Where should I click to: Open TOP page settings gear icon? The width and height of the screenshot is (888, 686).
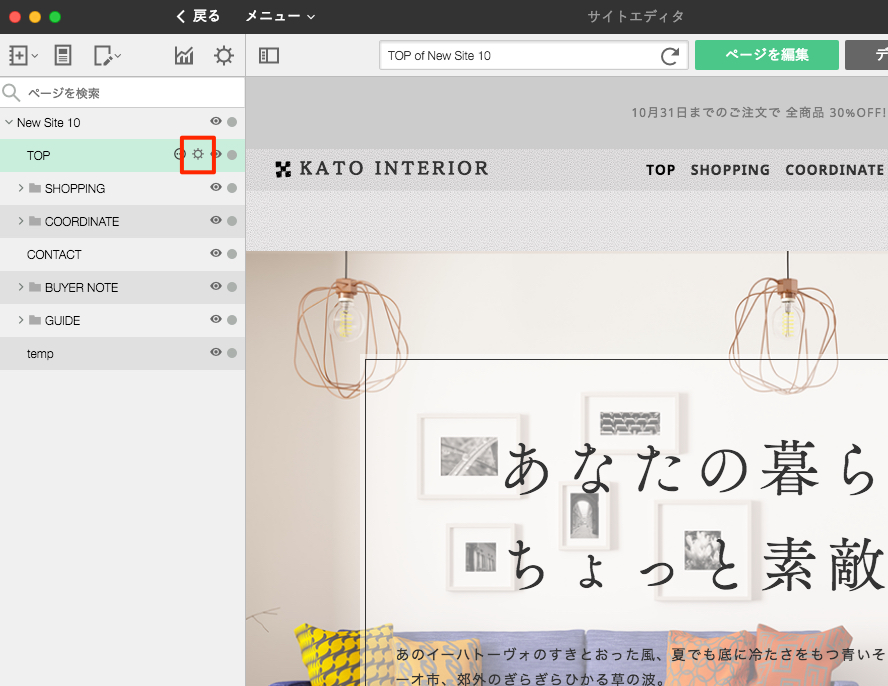tap(198, 154)
